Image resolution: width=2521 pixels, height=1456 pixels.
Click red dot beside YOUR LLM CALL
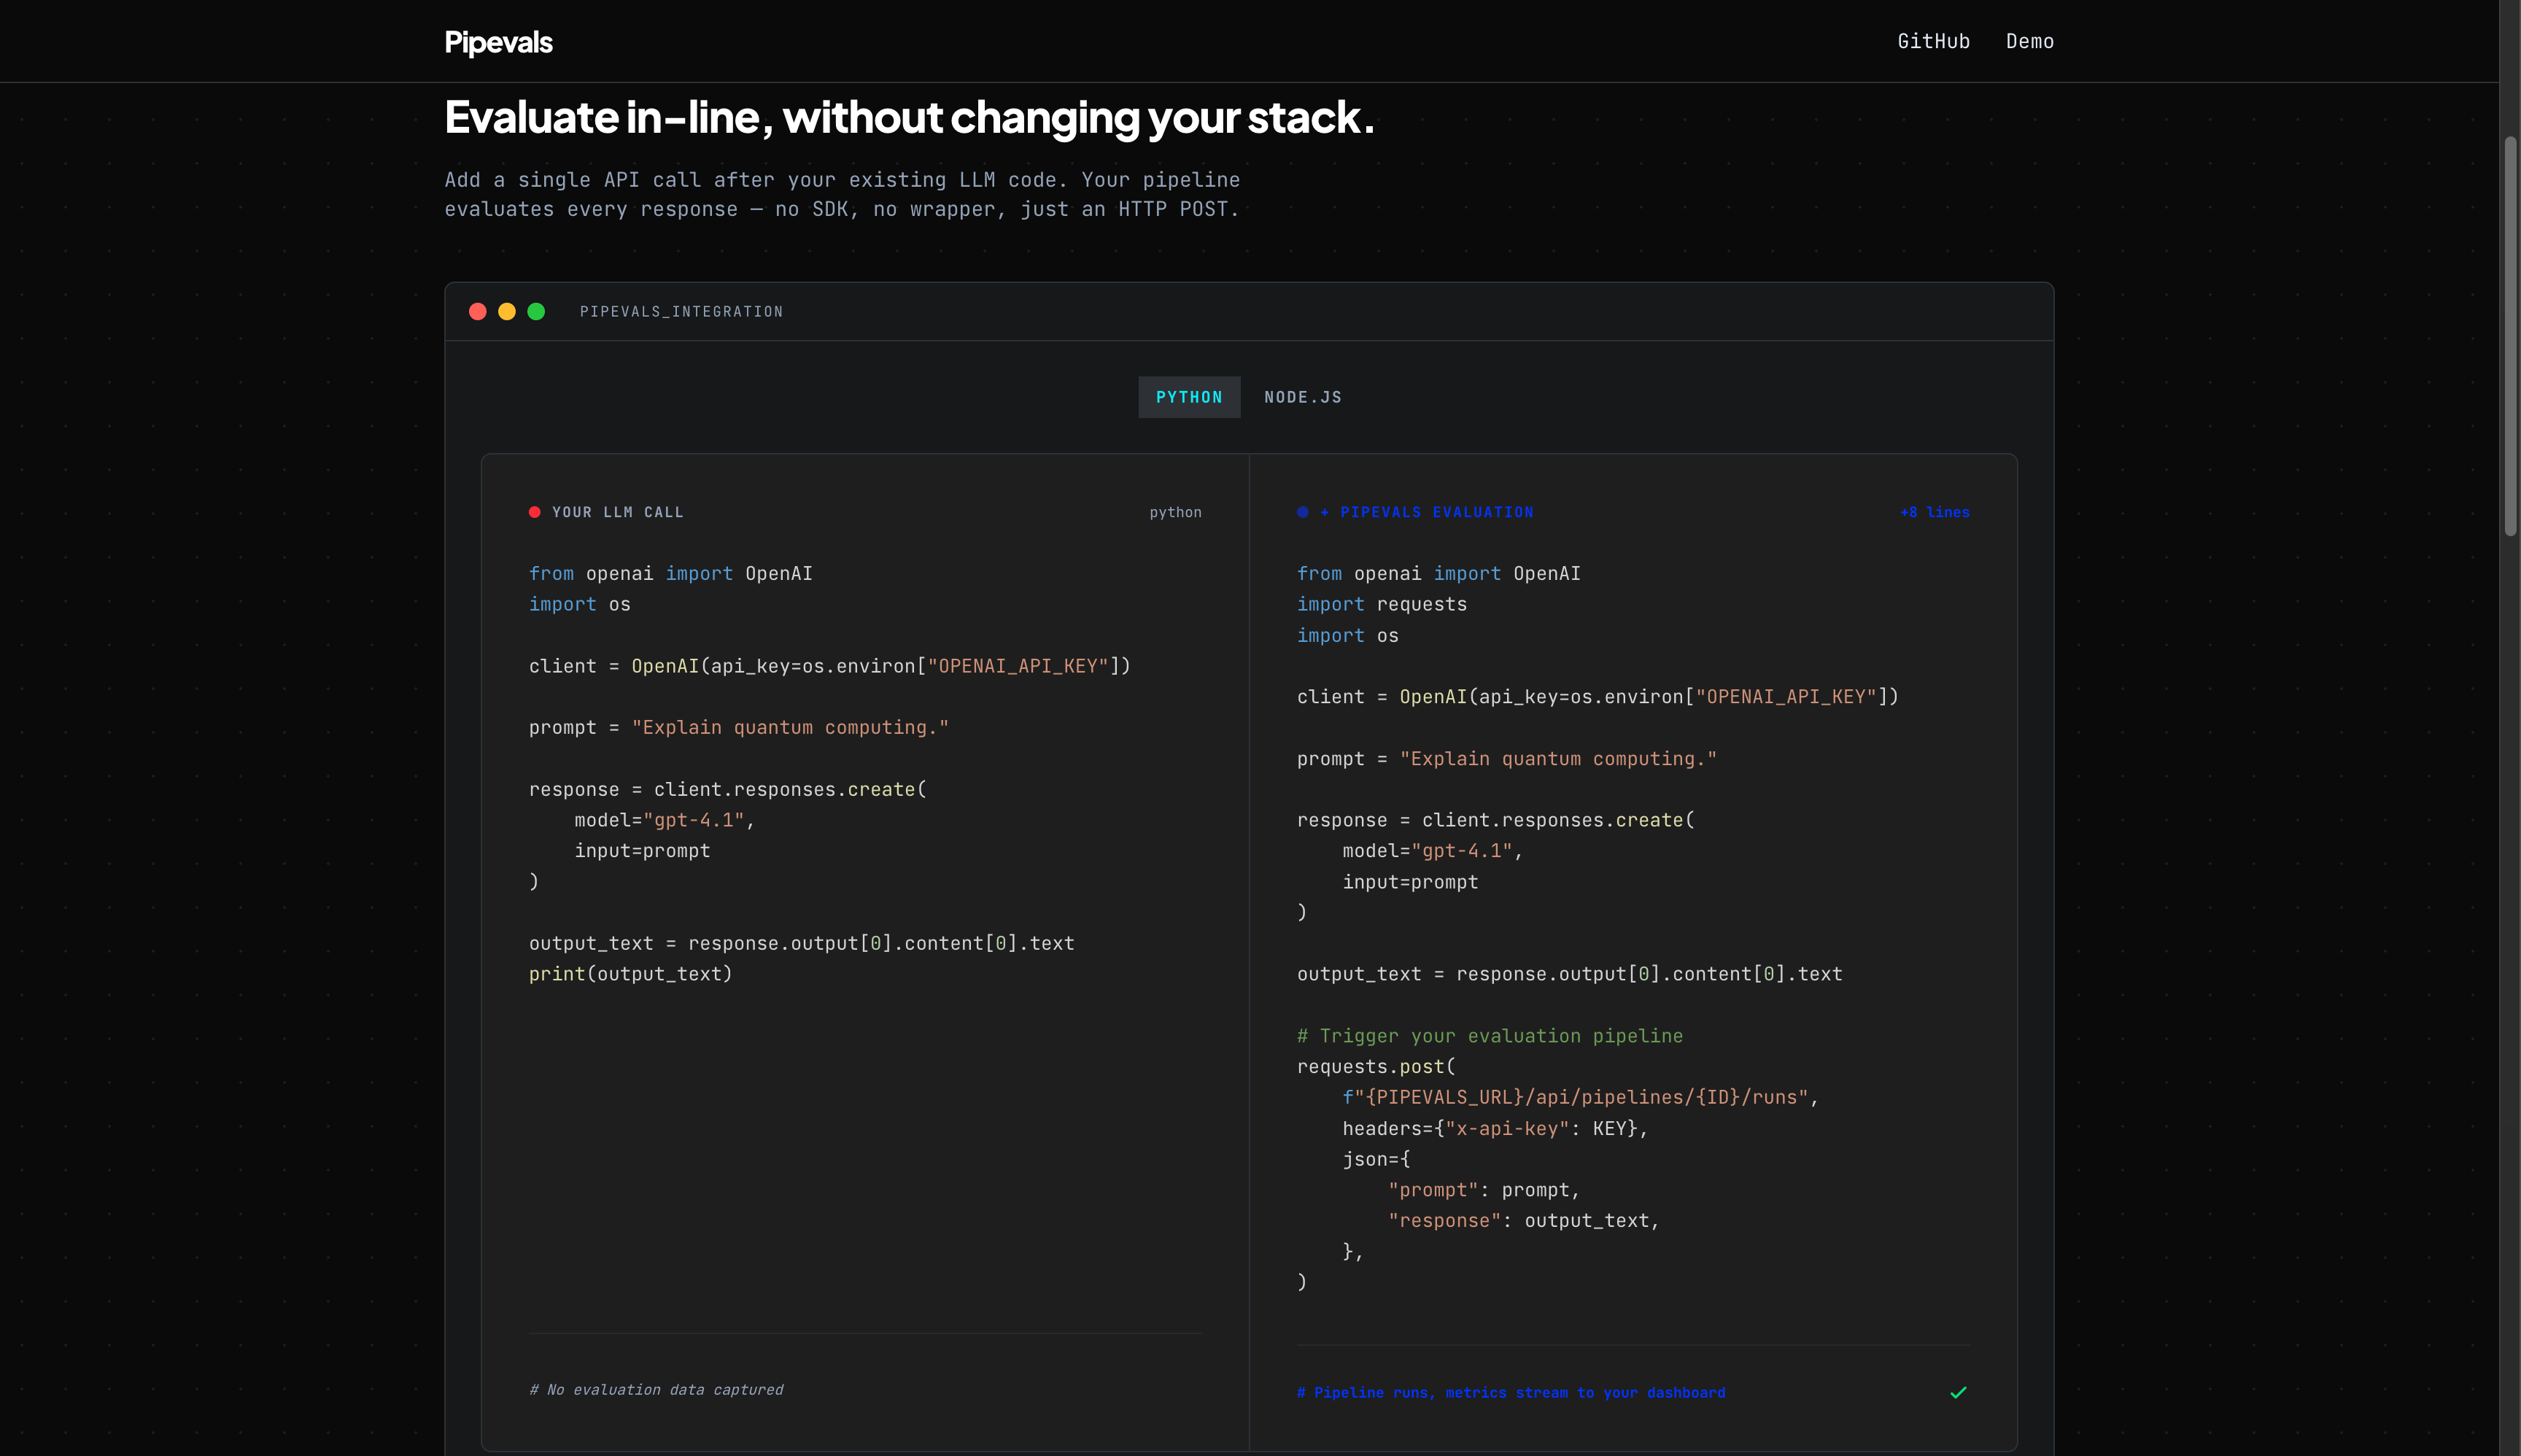(x=535, y=512)
